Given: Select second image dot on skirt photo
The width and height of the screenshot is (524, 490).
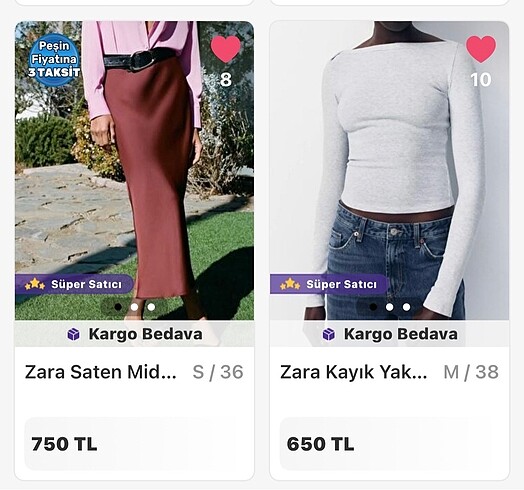Looking at the screenshot, I should (134, 307).
